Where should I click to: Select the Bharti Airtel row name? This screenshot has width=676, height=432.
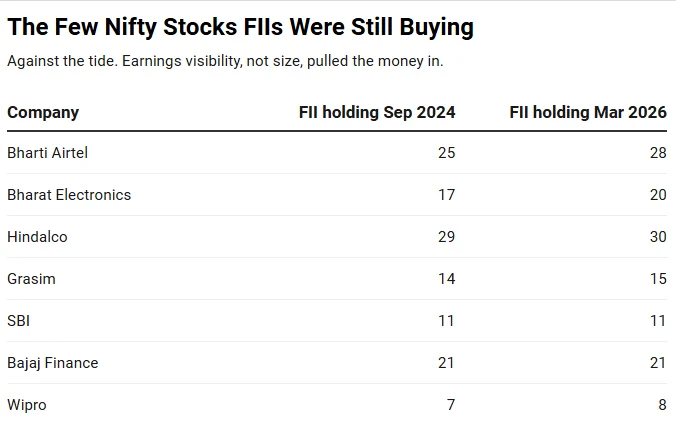(x=47, y=153)
